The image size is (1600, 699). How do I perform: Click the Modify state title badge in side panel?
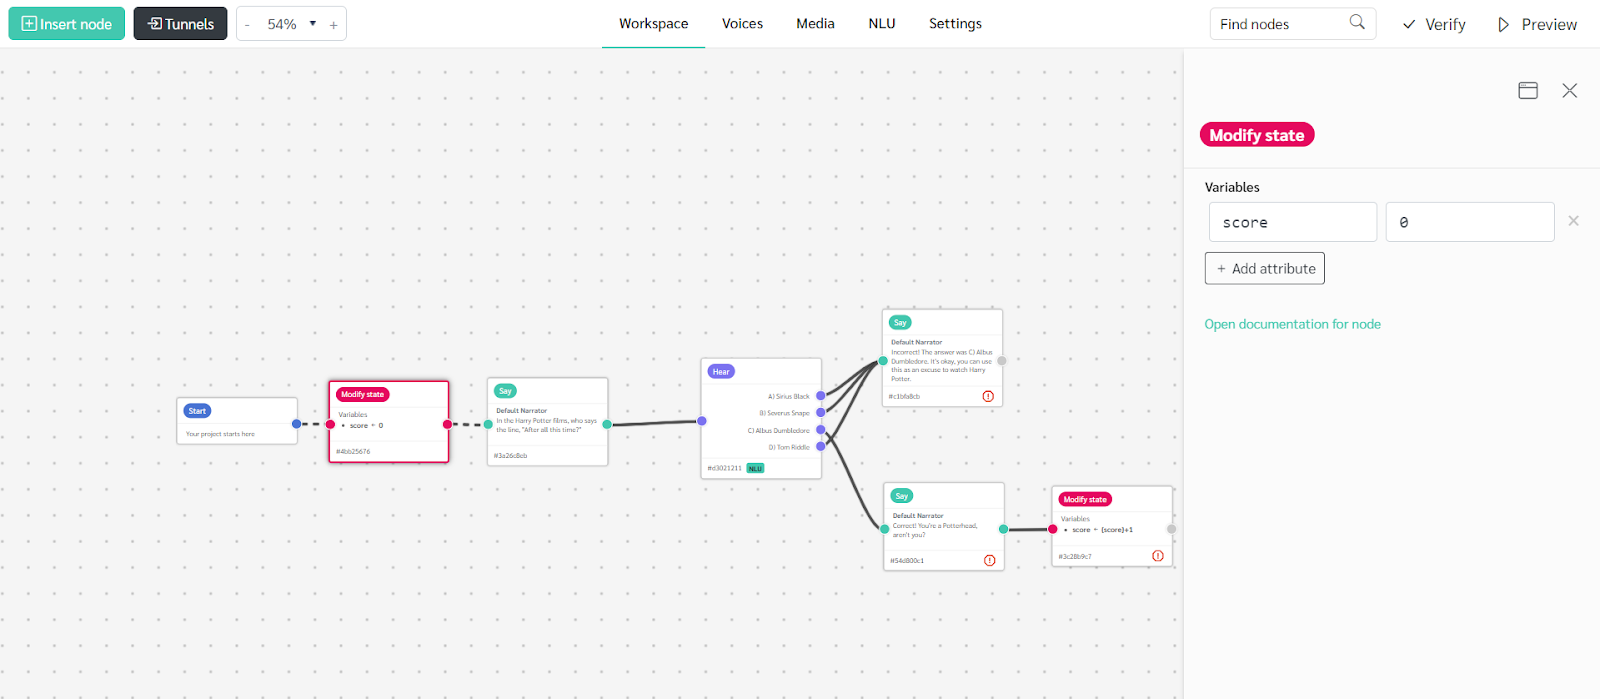1257,135
